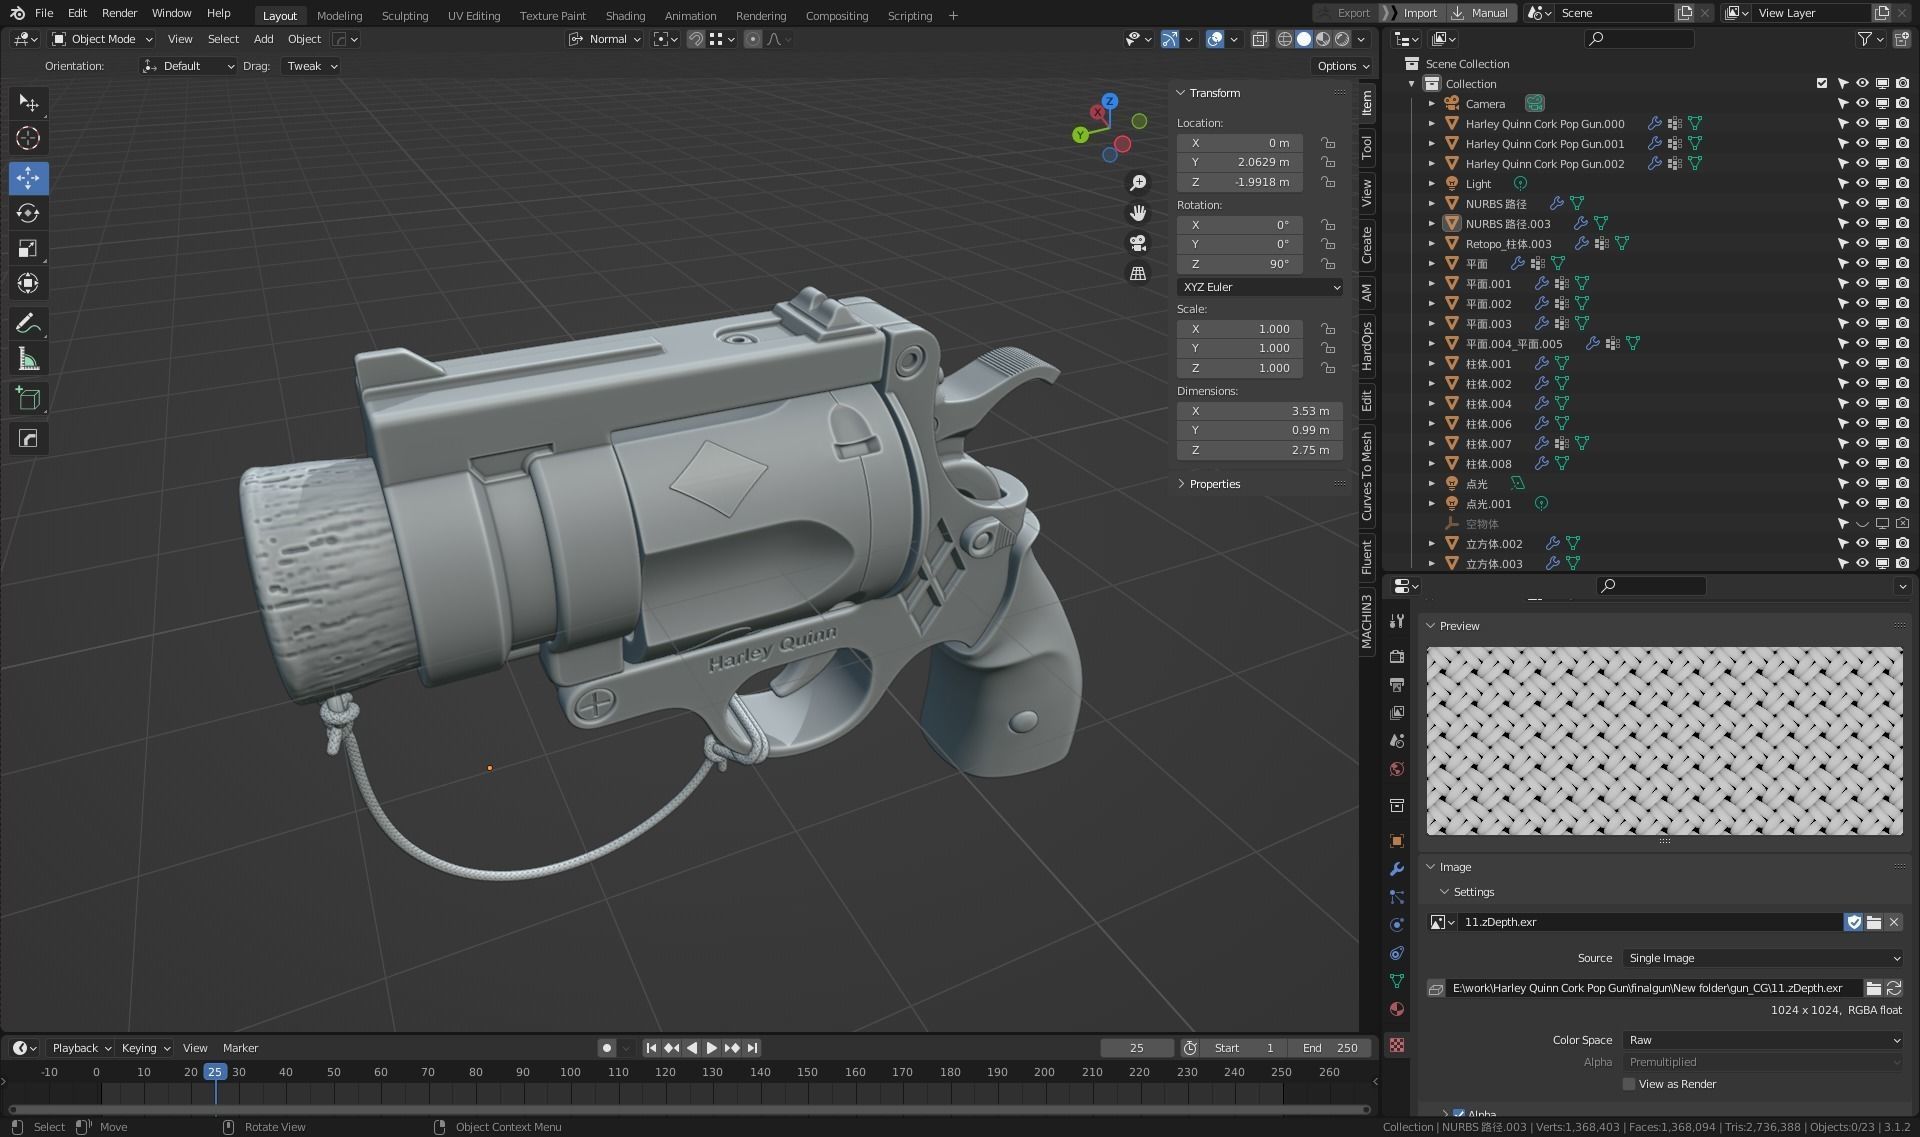Open Render properties tab icon
Screen dimensions: 1920x1137
click(1397, 656)
